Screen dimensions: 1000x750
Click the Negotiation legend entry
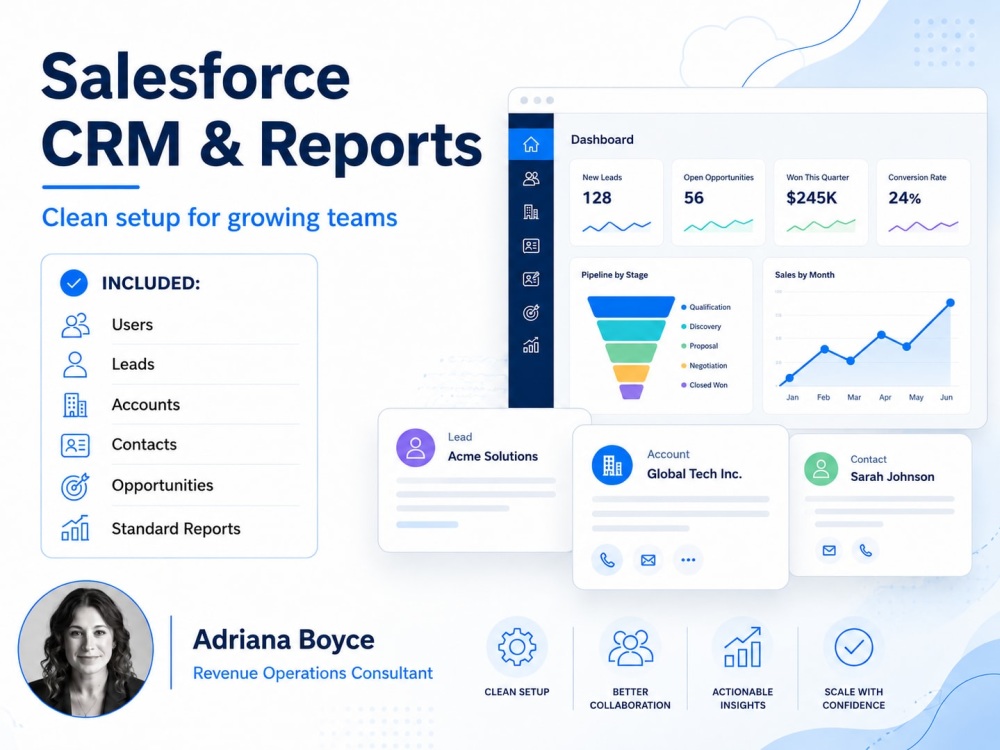(x=704, y=365)
